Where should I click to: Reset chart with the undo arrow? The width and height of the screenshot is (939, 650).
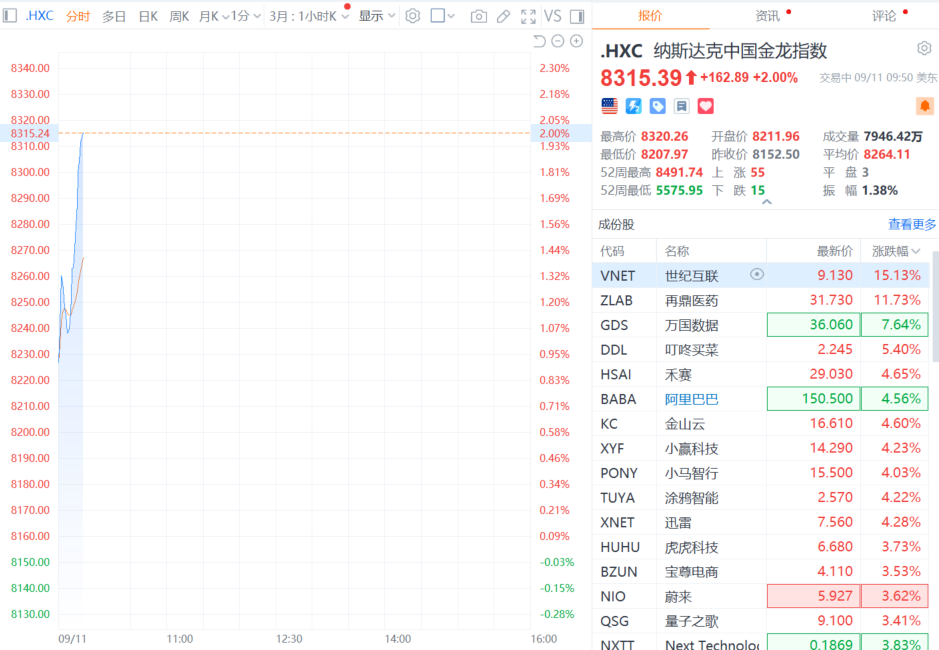click(540, 41)
